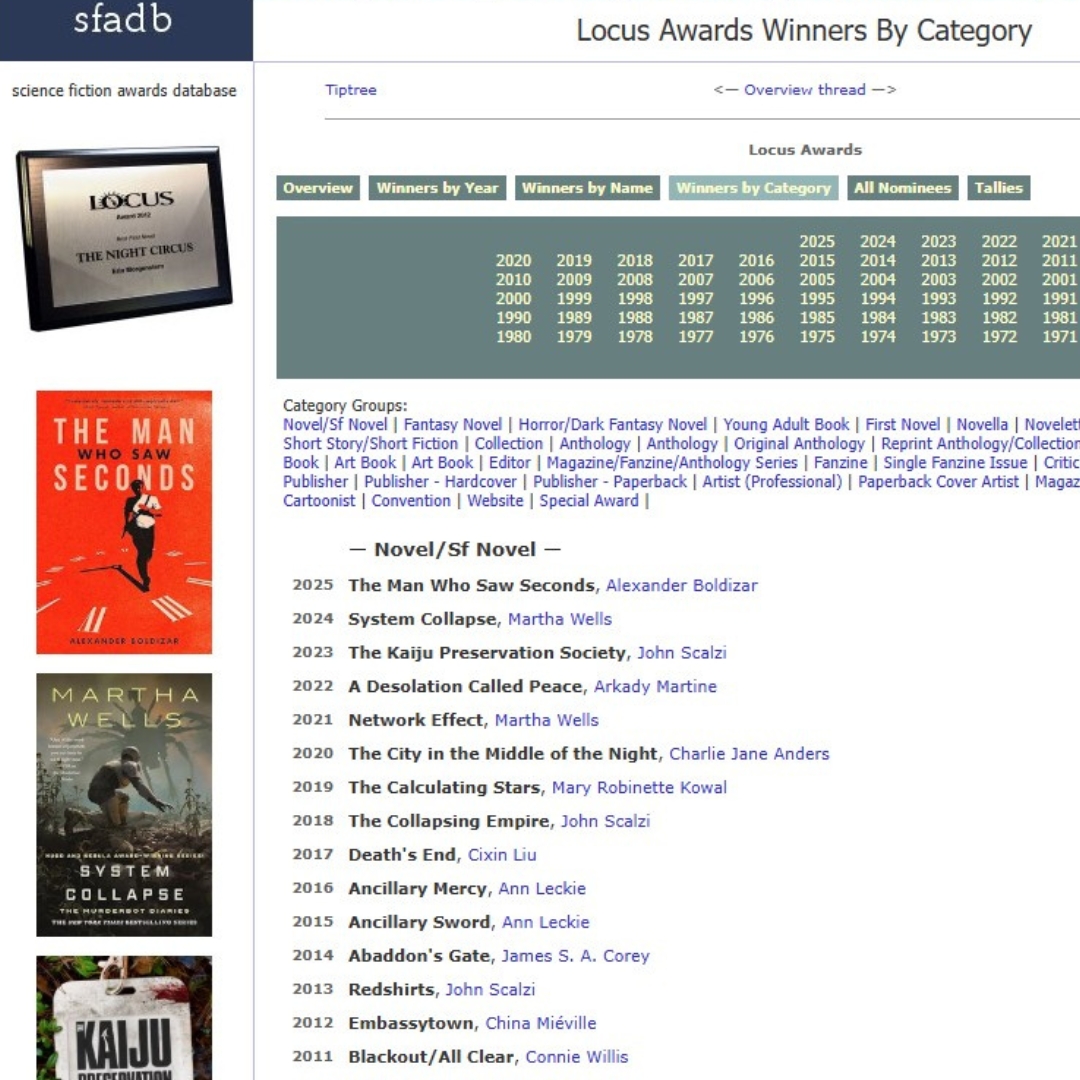This screenshot has height=1080, width=1080.
Task: Select year 2012 in year grid
Action: (999, 261)
